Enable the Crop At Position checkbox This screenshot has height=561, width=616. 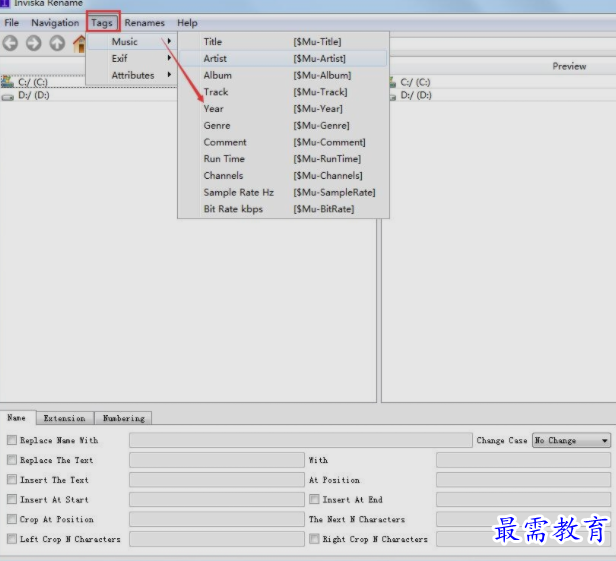pos(12,519)
